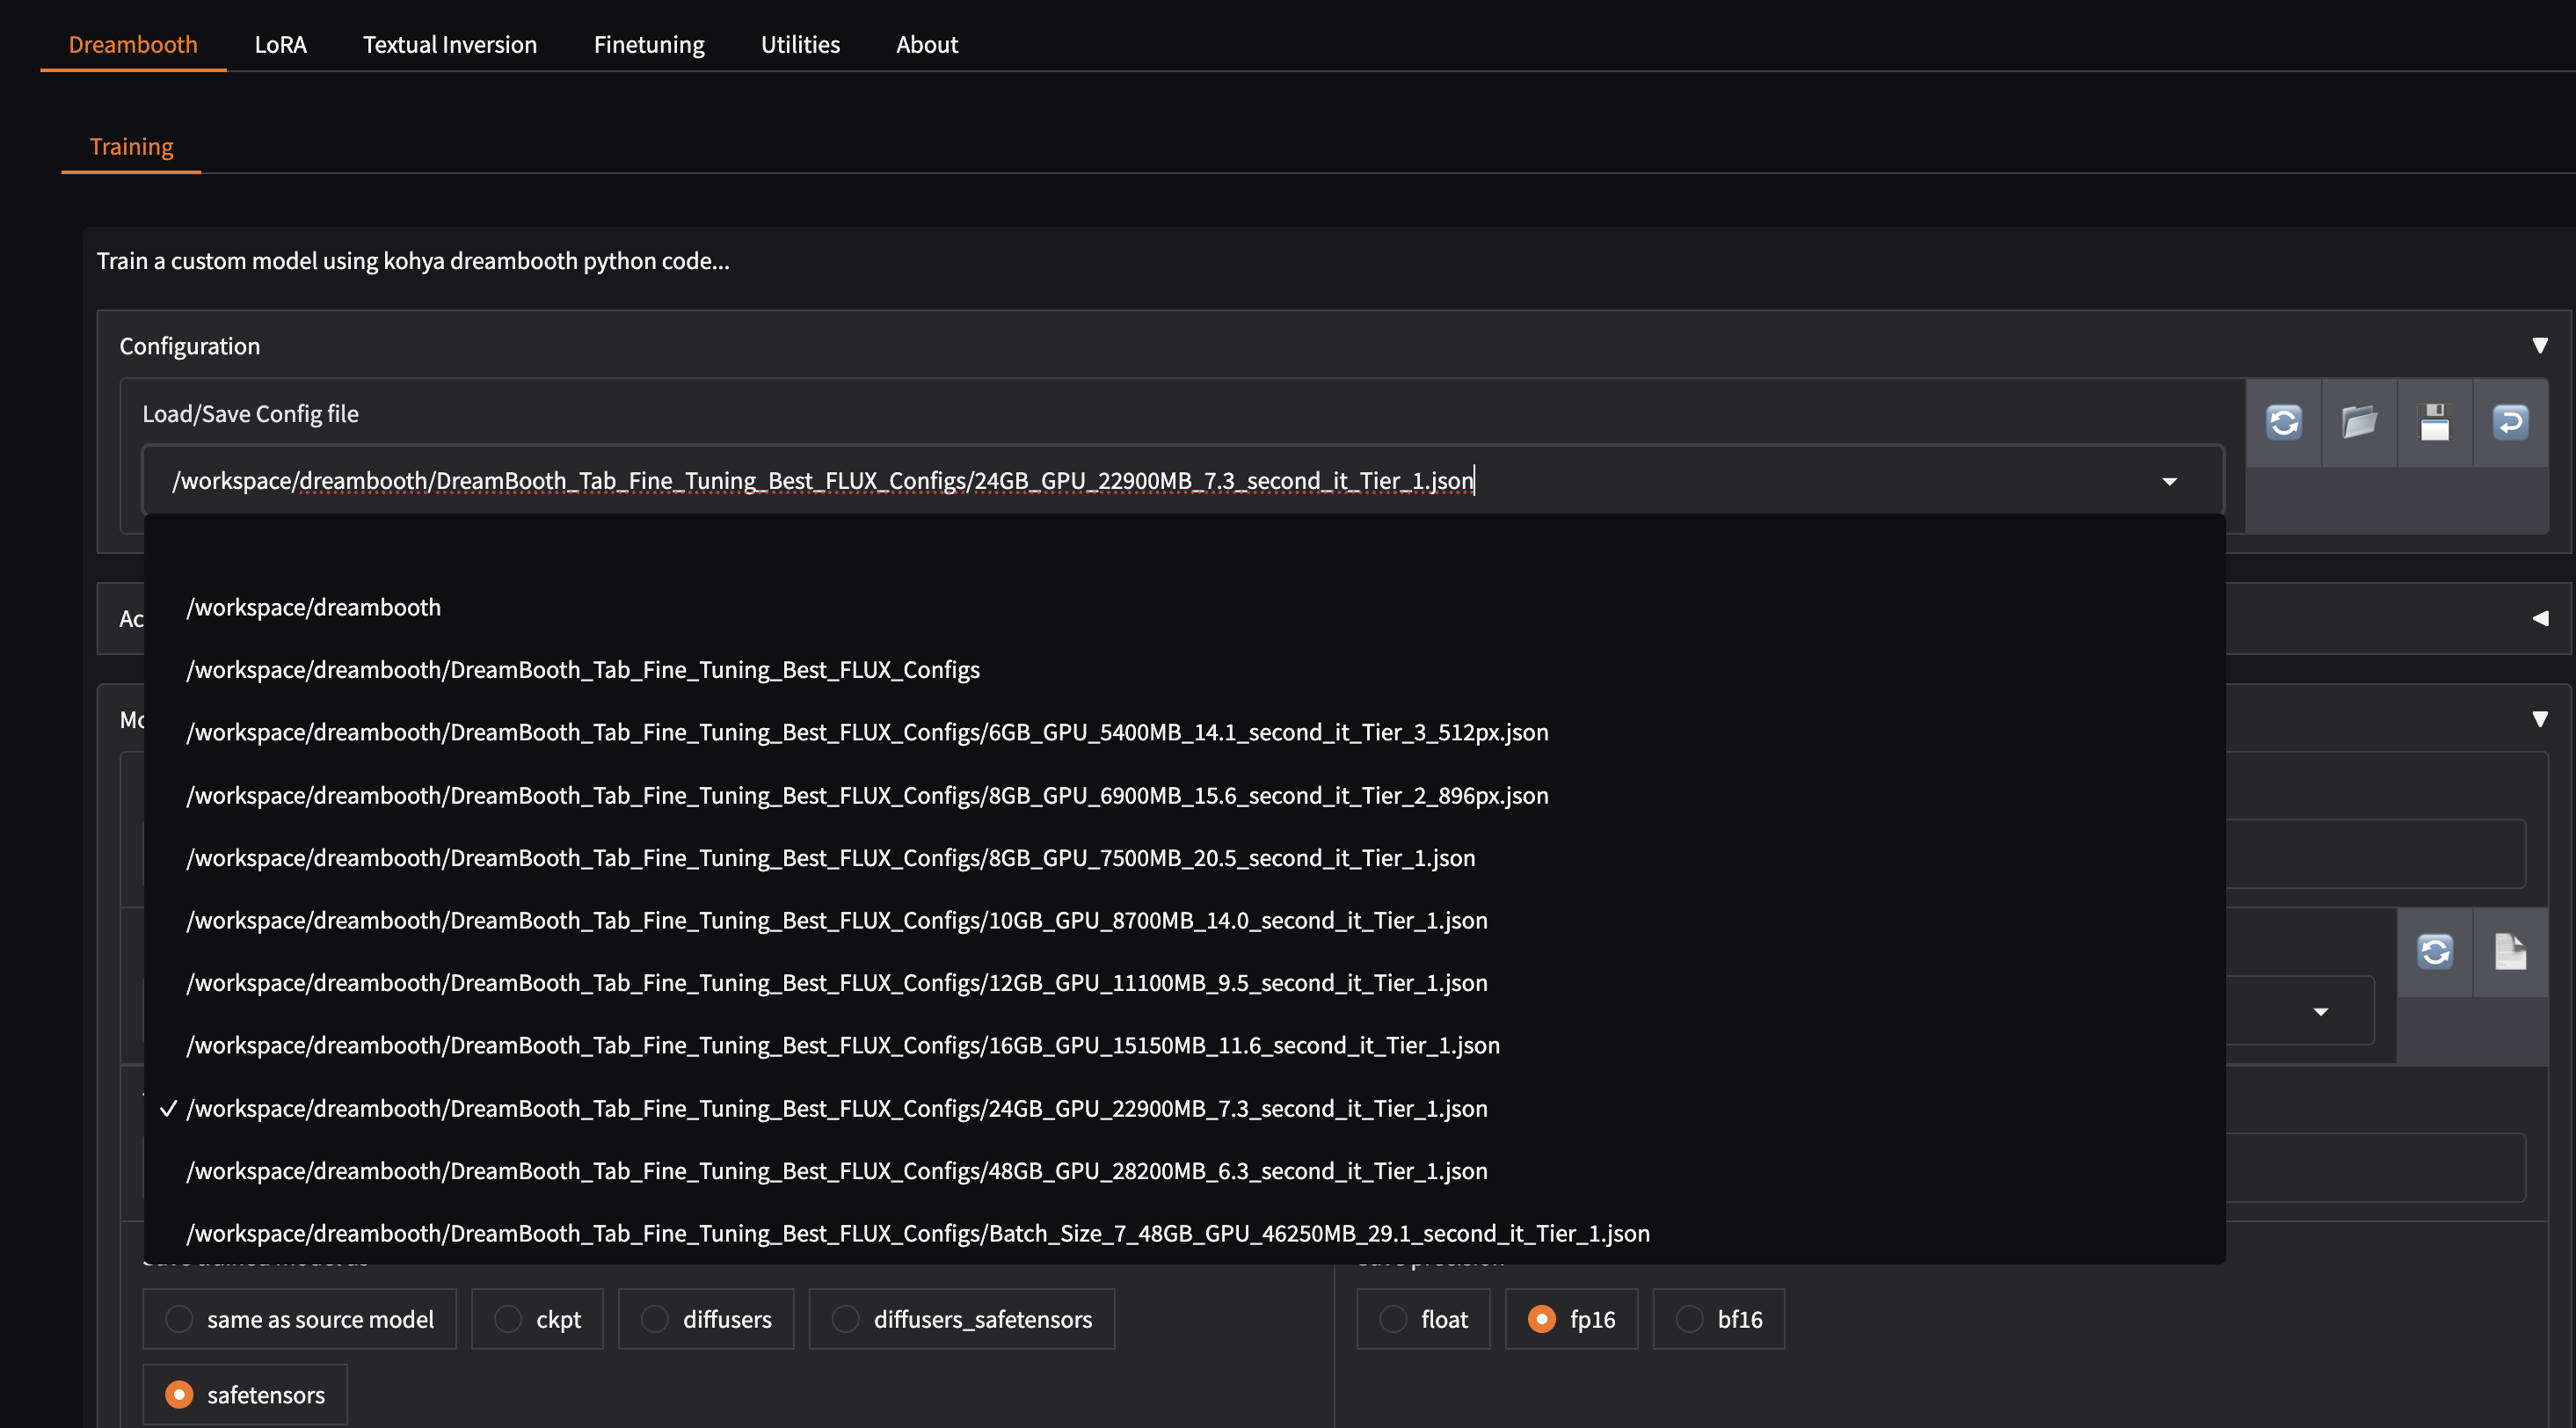This screenshot has height=1428, width=2576.
Task: Select the 48GB_GPU_28200MB_6.3_second config from the list
Action: [x=836, y=1170]
